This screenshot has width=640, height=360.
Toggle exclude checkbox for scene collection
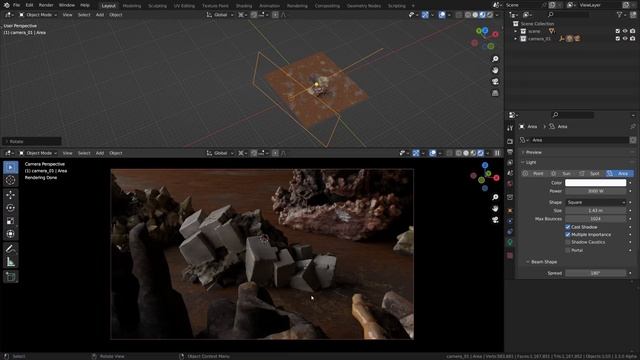click(618, 31)
